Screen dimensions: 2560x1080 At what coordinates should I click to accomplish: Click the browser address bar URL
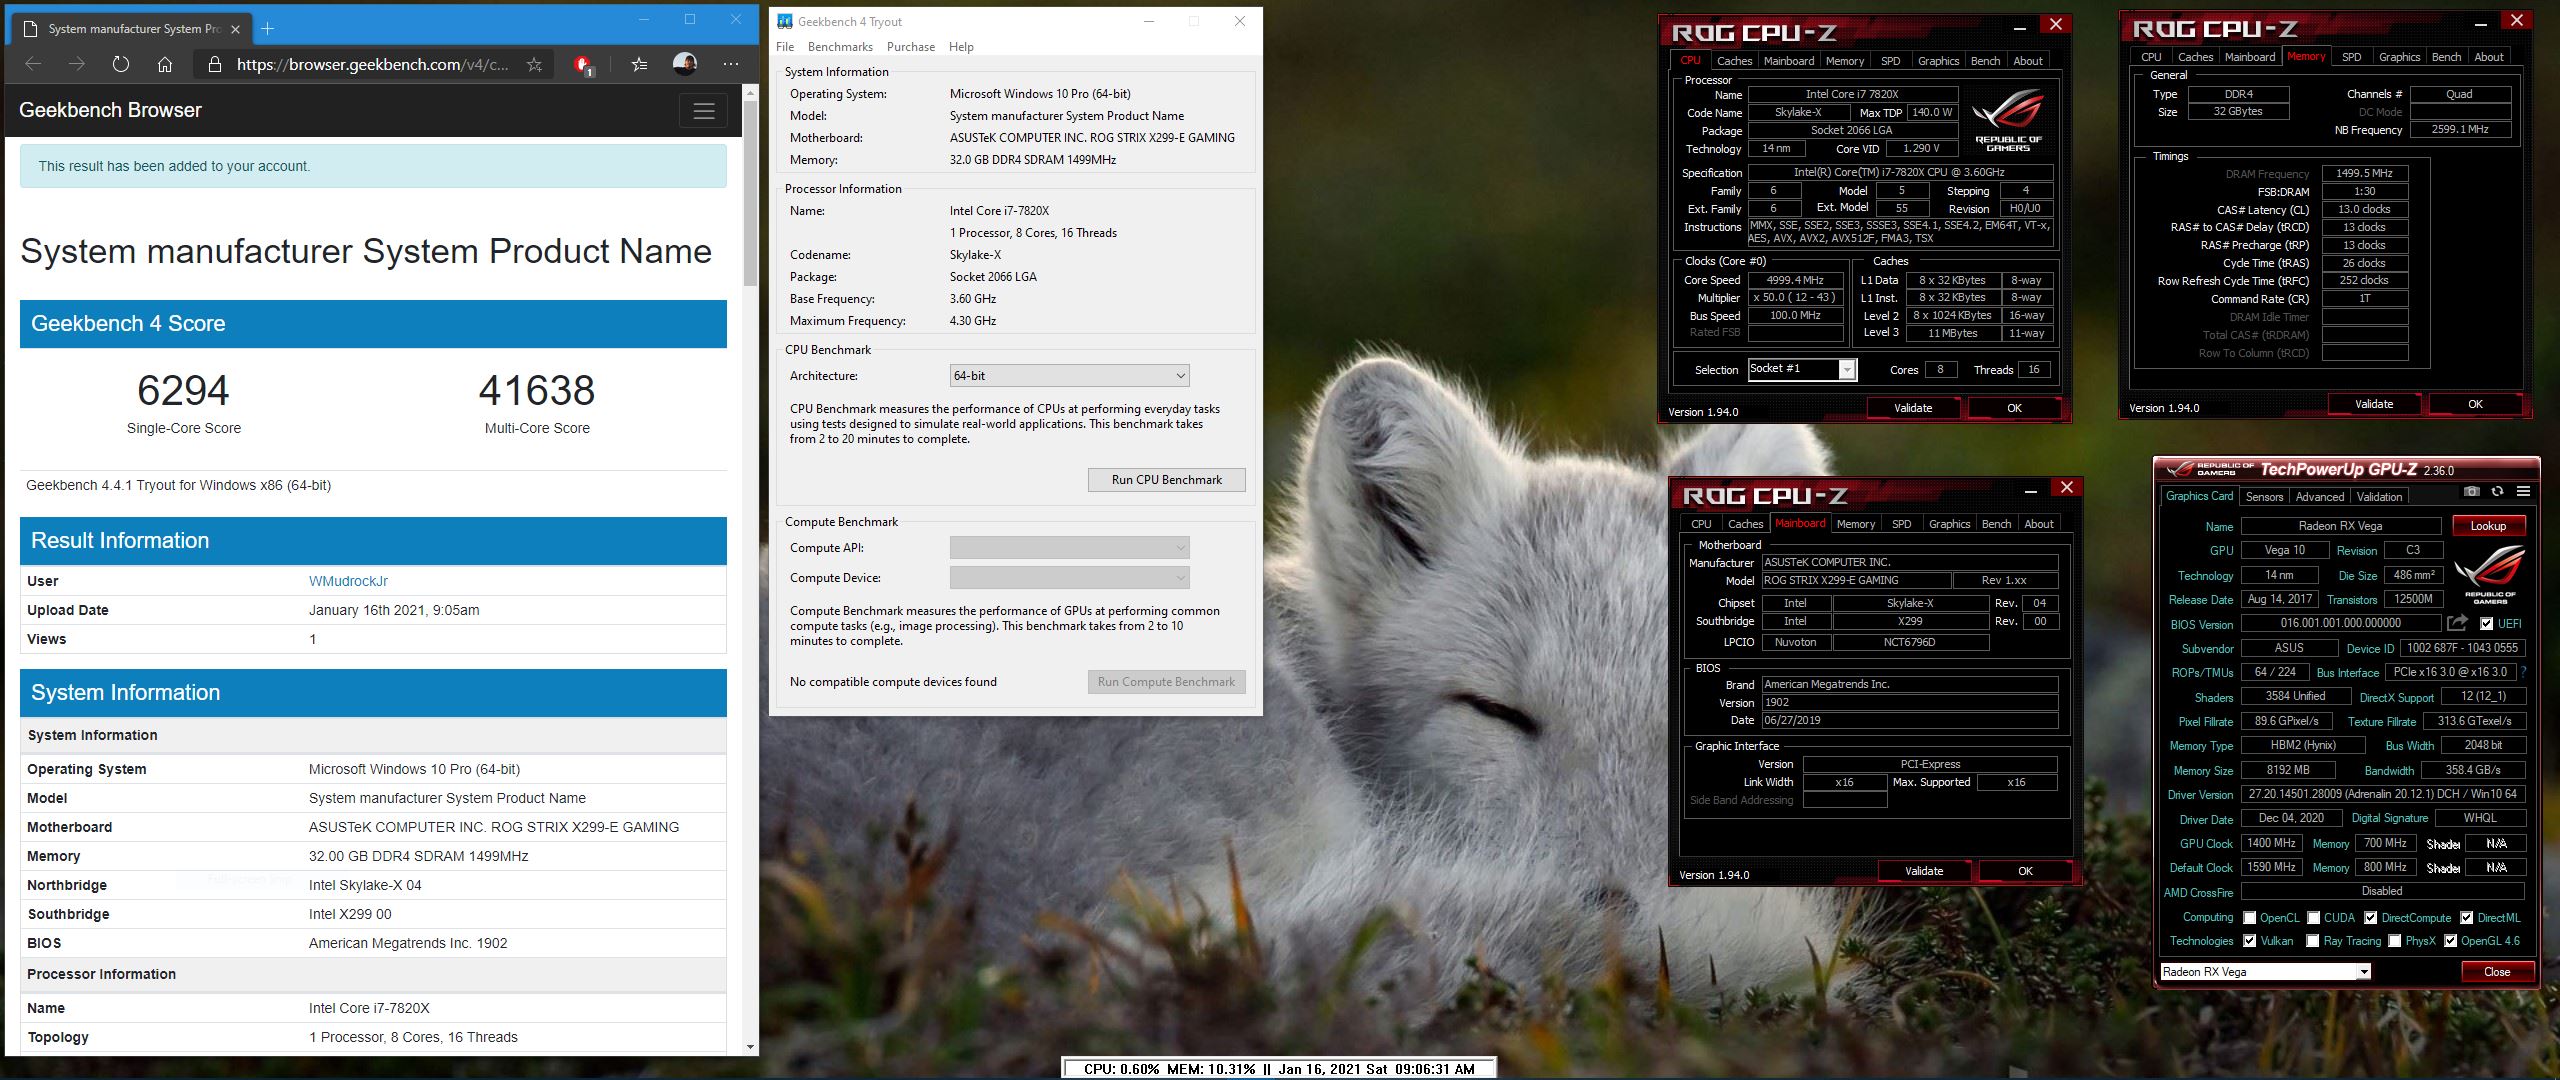[x=372, y=64]
